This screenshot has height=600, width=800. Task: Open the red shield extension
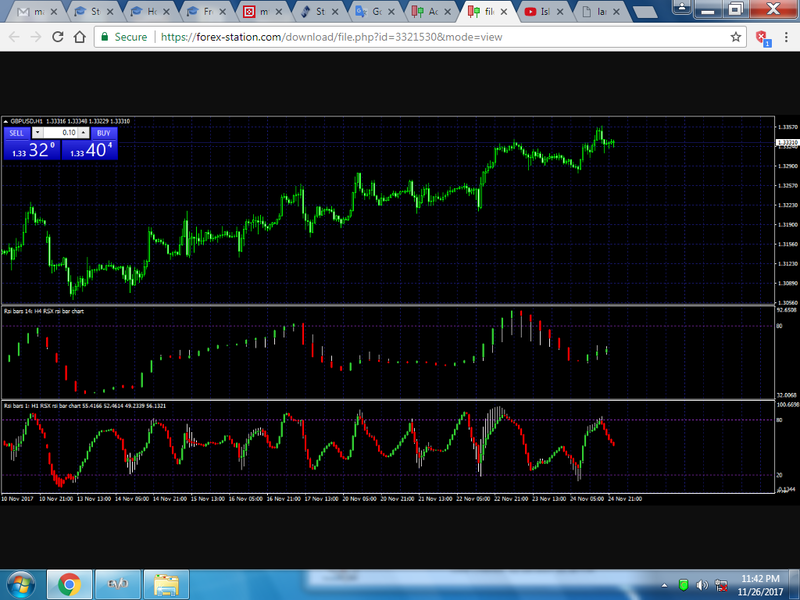[x=762, y=37]
